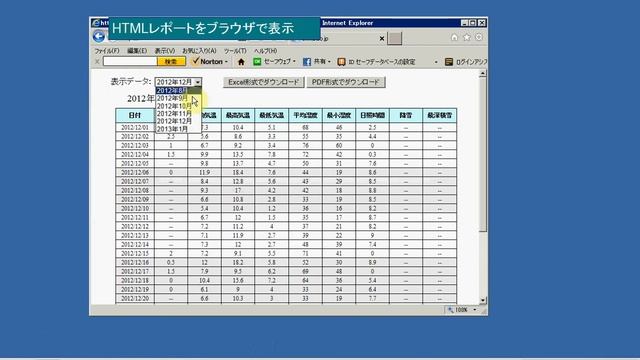640x360 pixels.
Task: Click the scrollbar down arrow
Action: [483, 300]
